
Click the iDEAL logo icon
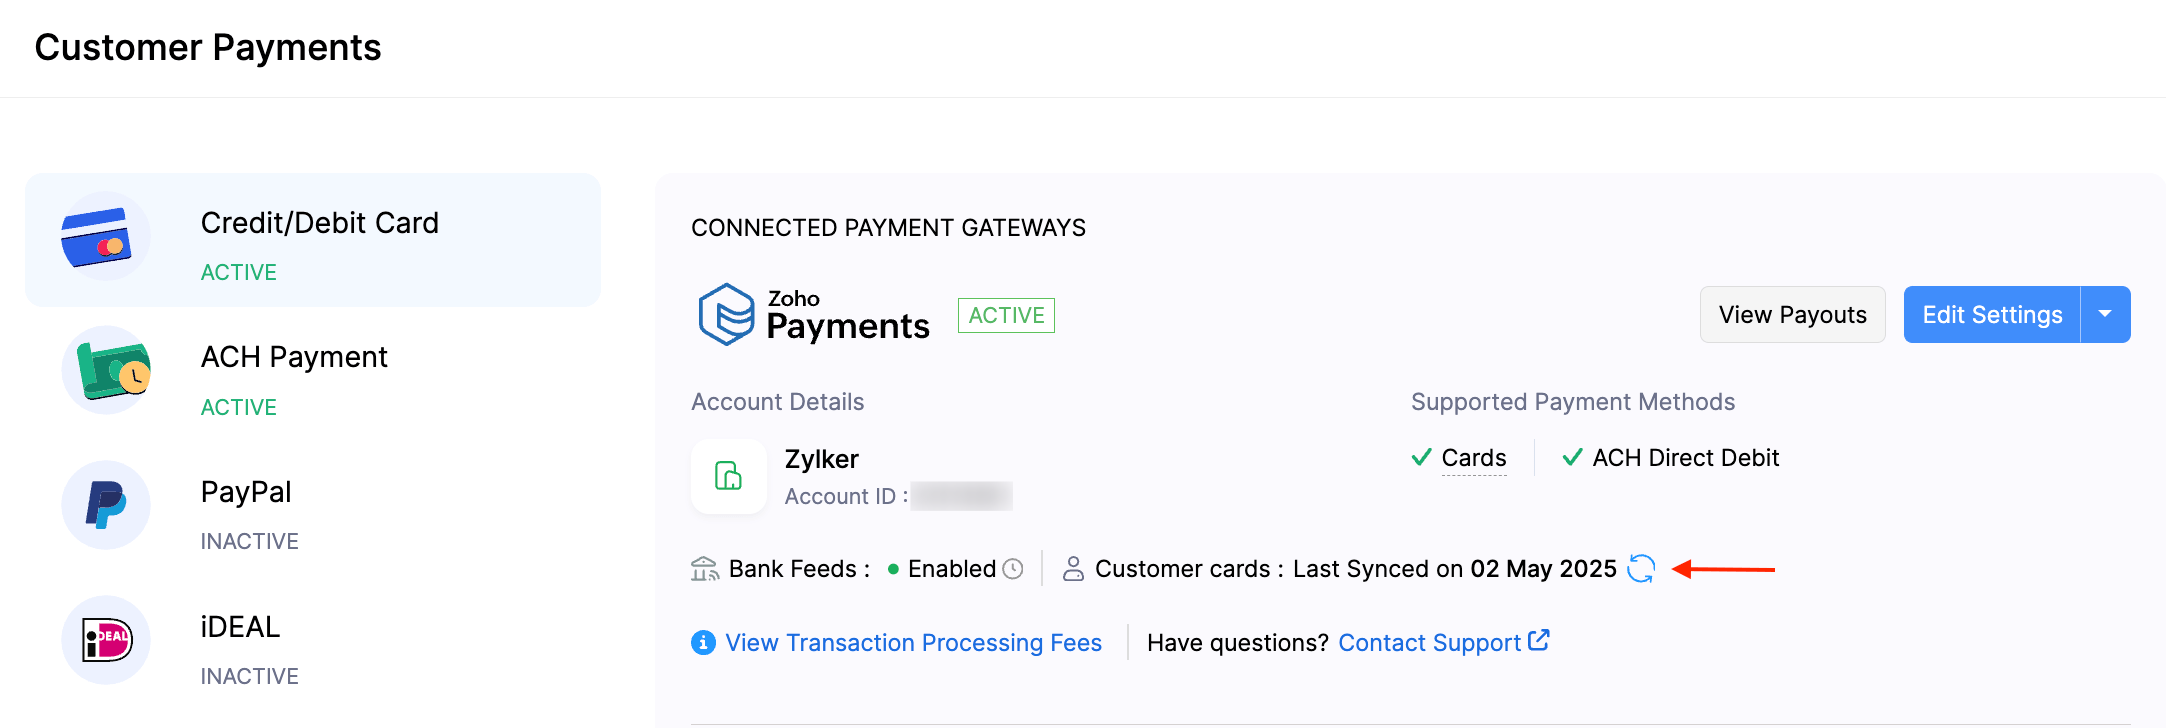105,640
